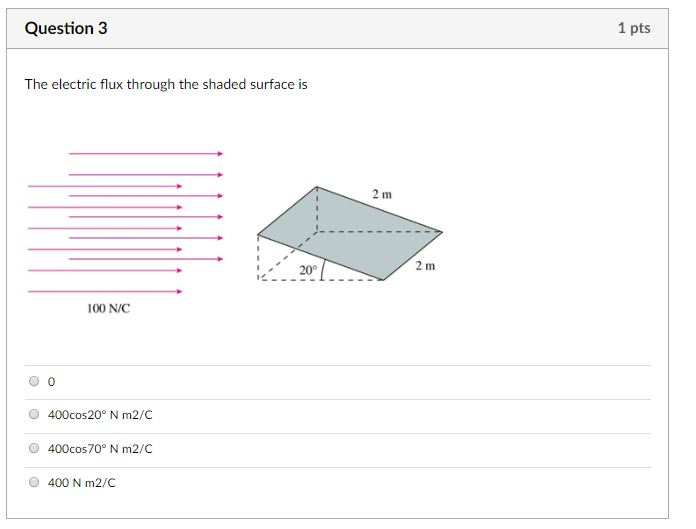This screenshot has width=696, height=529.
Task: Click the topmost pink field arrow
Action: [146, 154]
